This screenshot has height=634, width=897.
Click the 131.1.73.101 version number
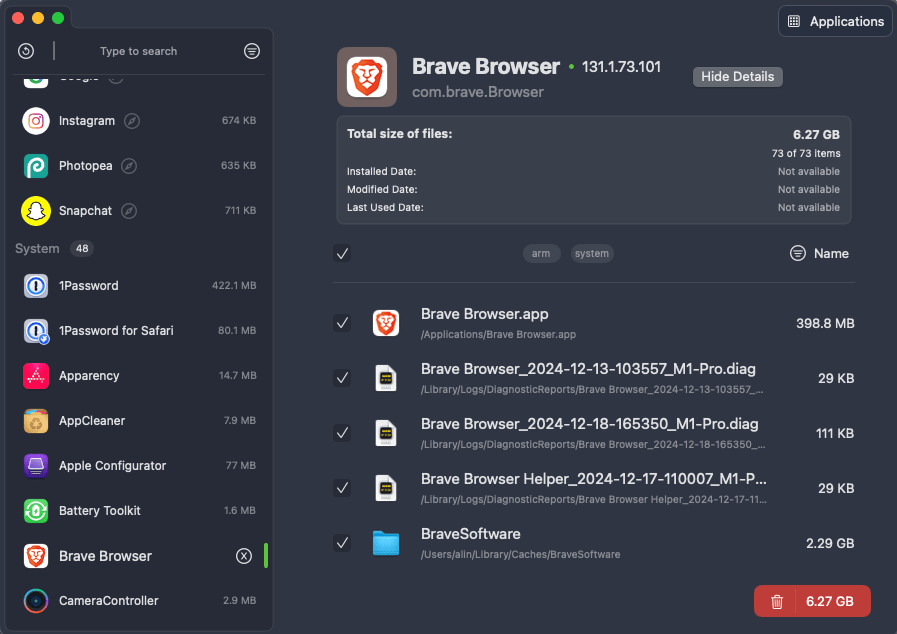(621, 67)
